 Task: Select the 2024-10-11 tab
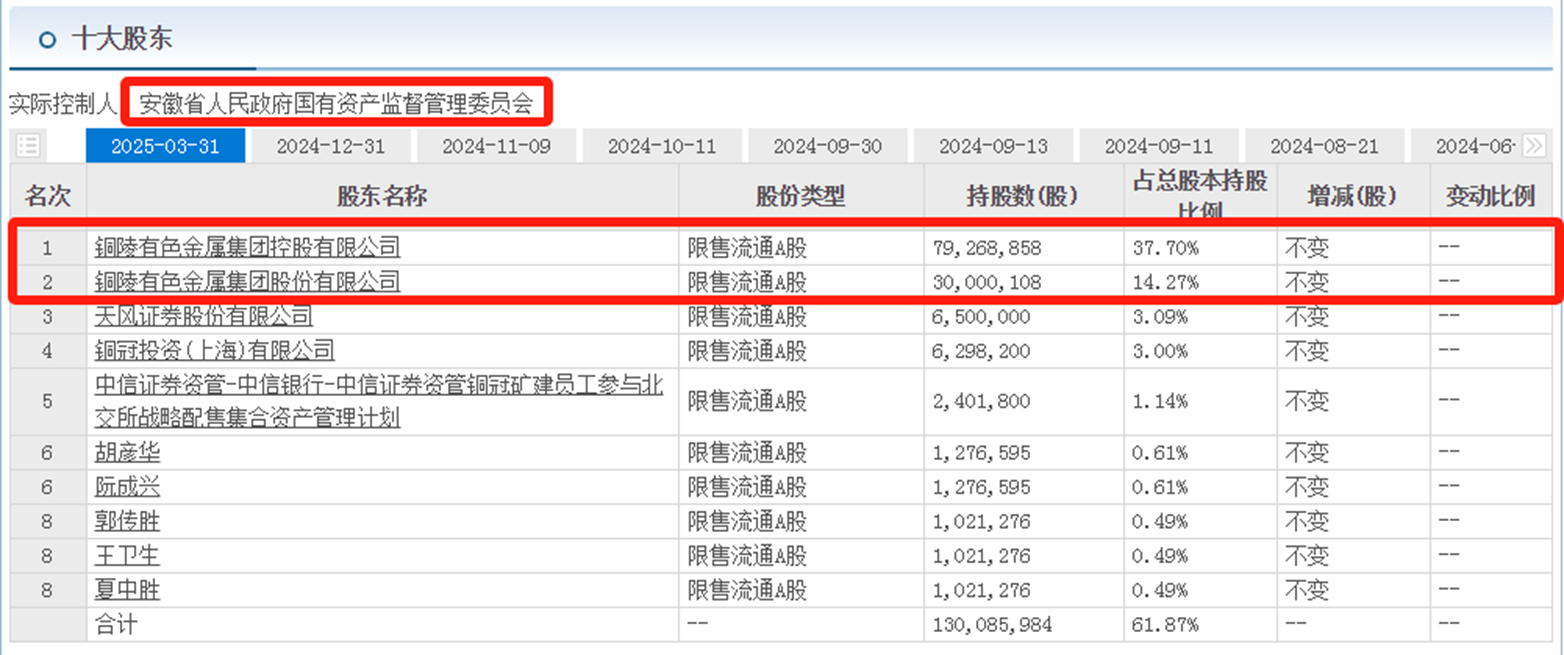(662, 146)
